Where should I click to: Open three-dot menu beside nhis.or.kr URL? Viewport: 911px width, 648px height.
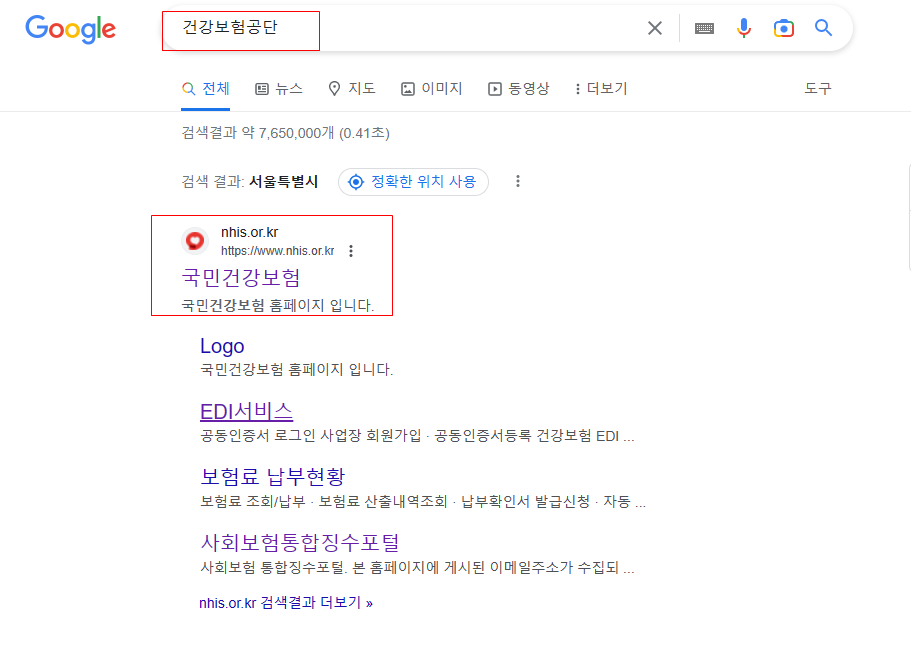click(x=350, y=251)
